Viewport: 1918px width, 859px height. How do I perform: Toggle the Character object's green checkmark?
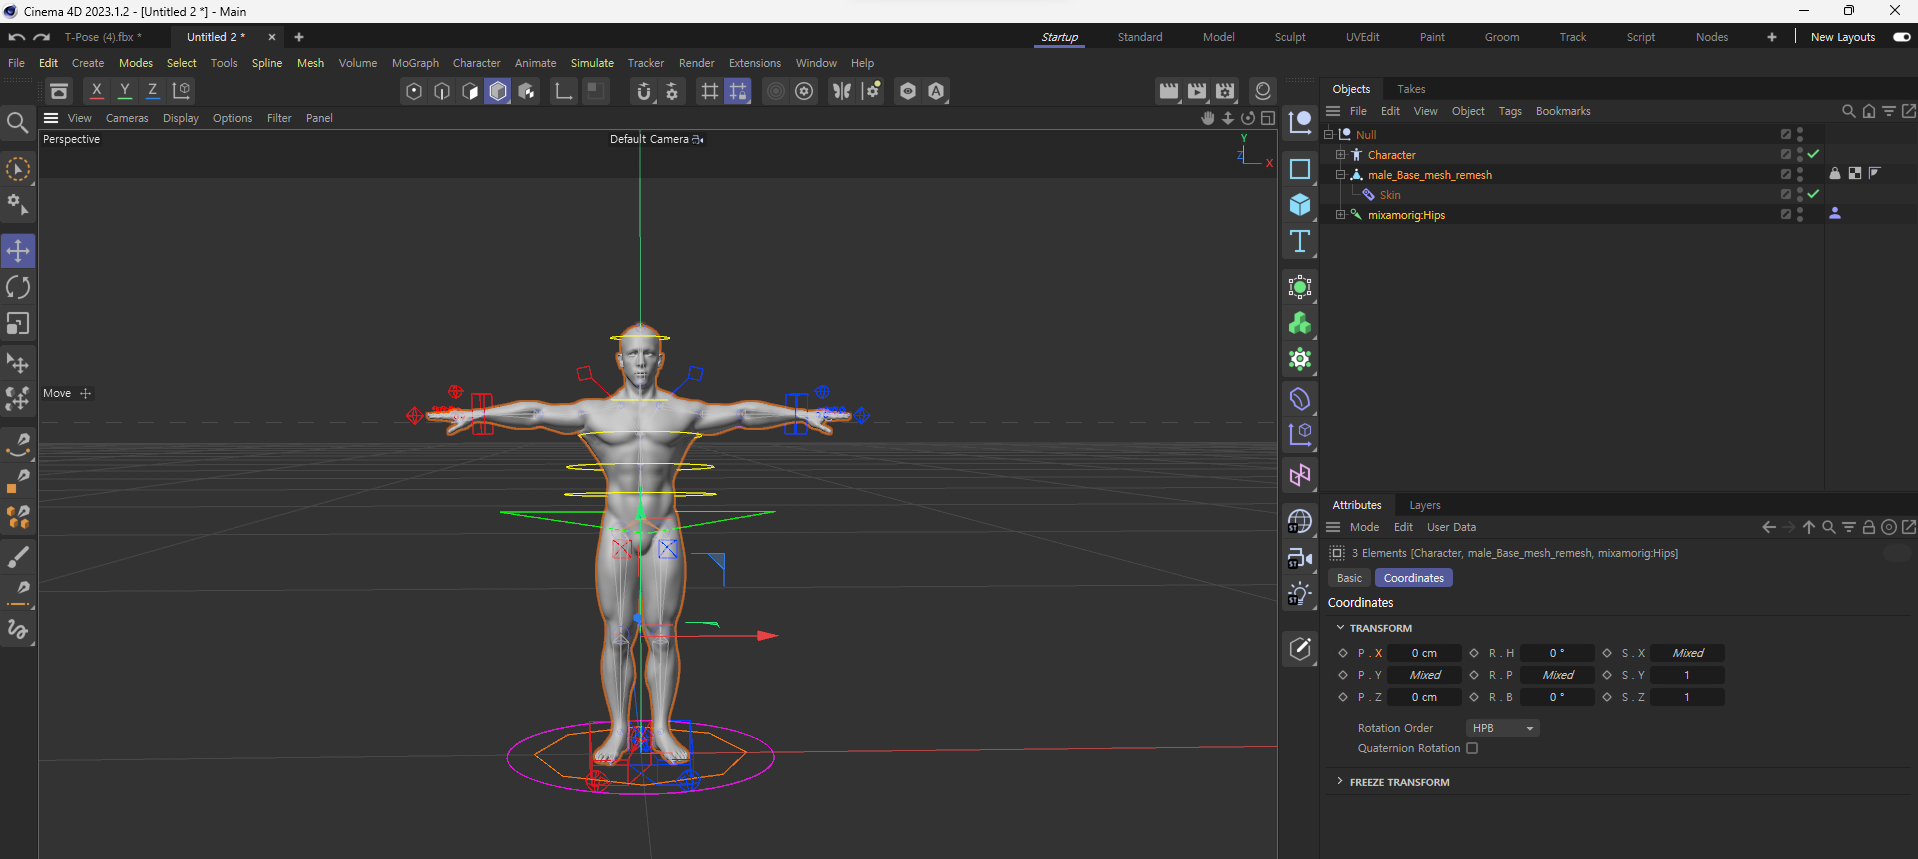click(x=1813, y=154)
